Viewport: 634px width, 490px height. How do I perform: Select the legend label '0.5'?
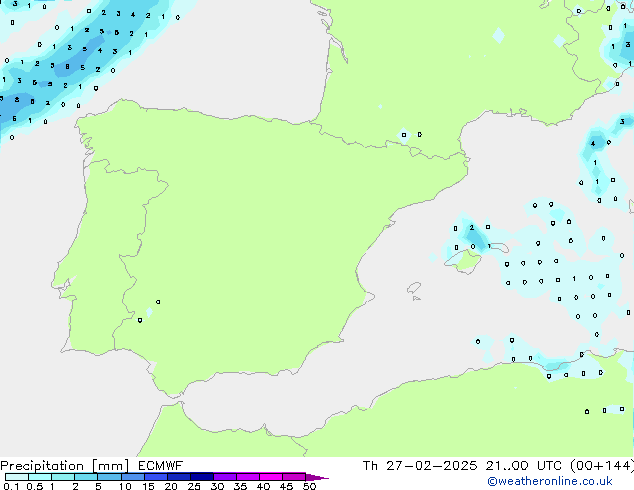point(35,486)
